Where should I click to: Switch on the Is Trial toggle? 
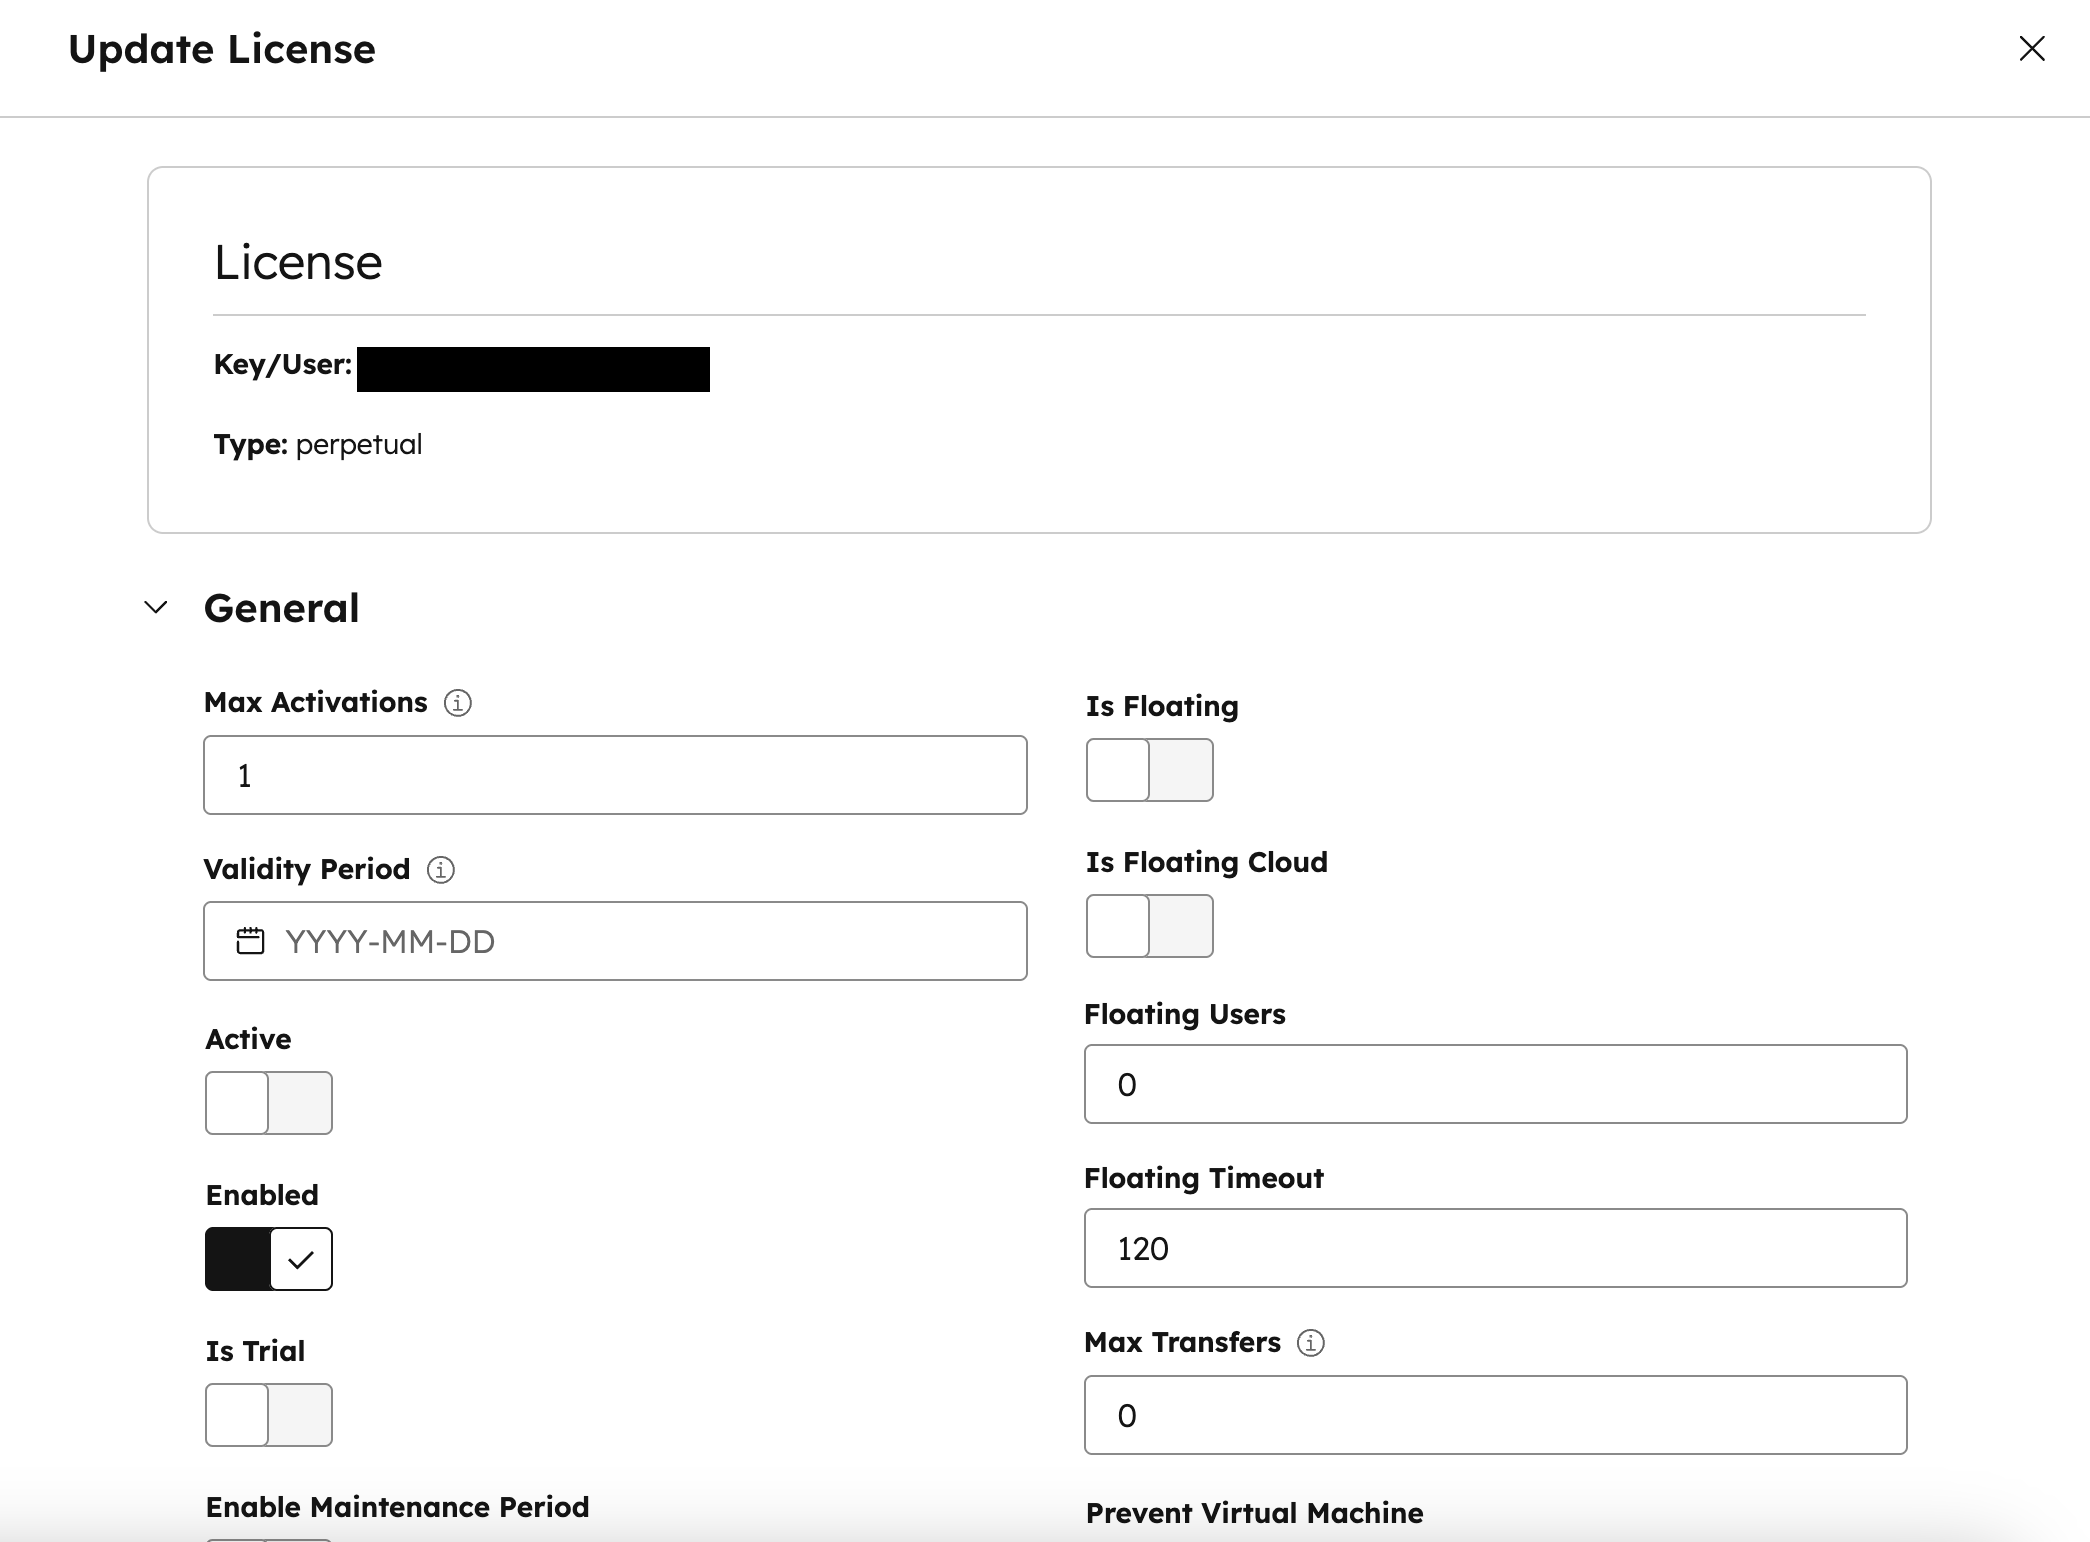[268, 1415]
